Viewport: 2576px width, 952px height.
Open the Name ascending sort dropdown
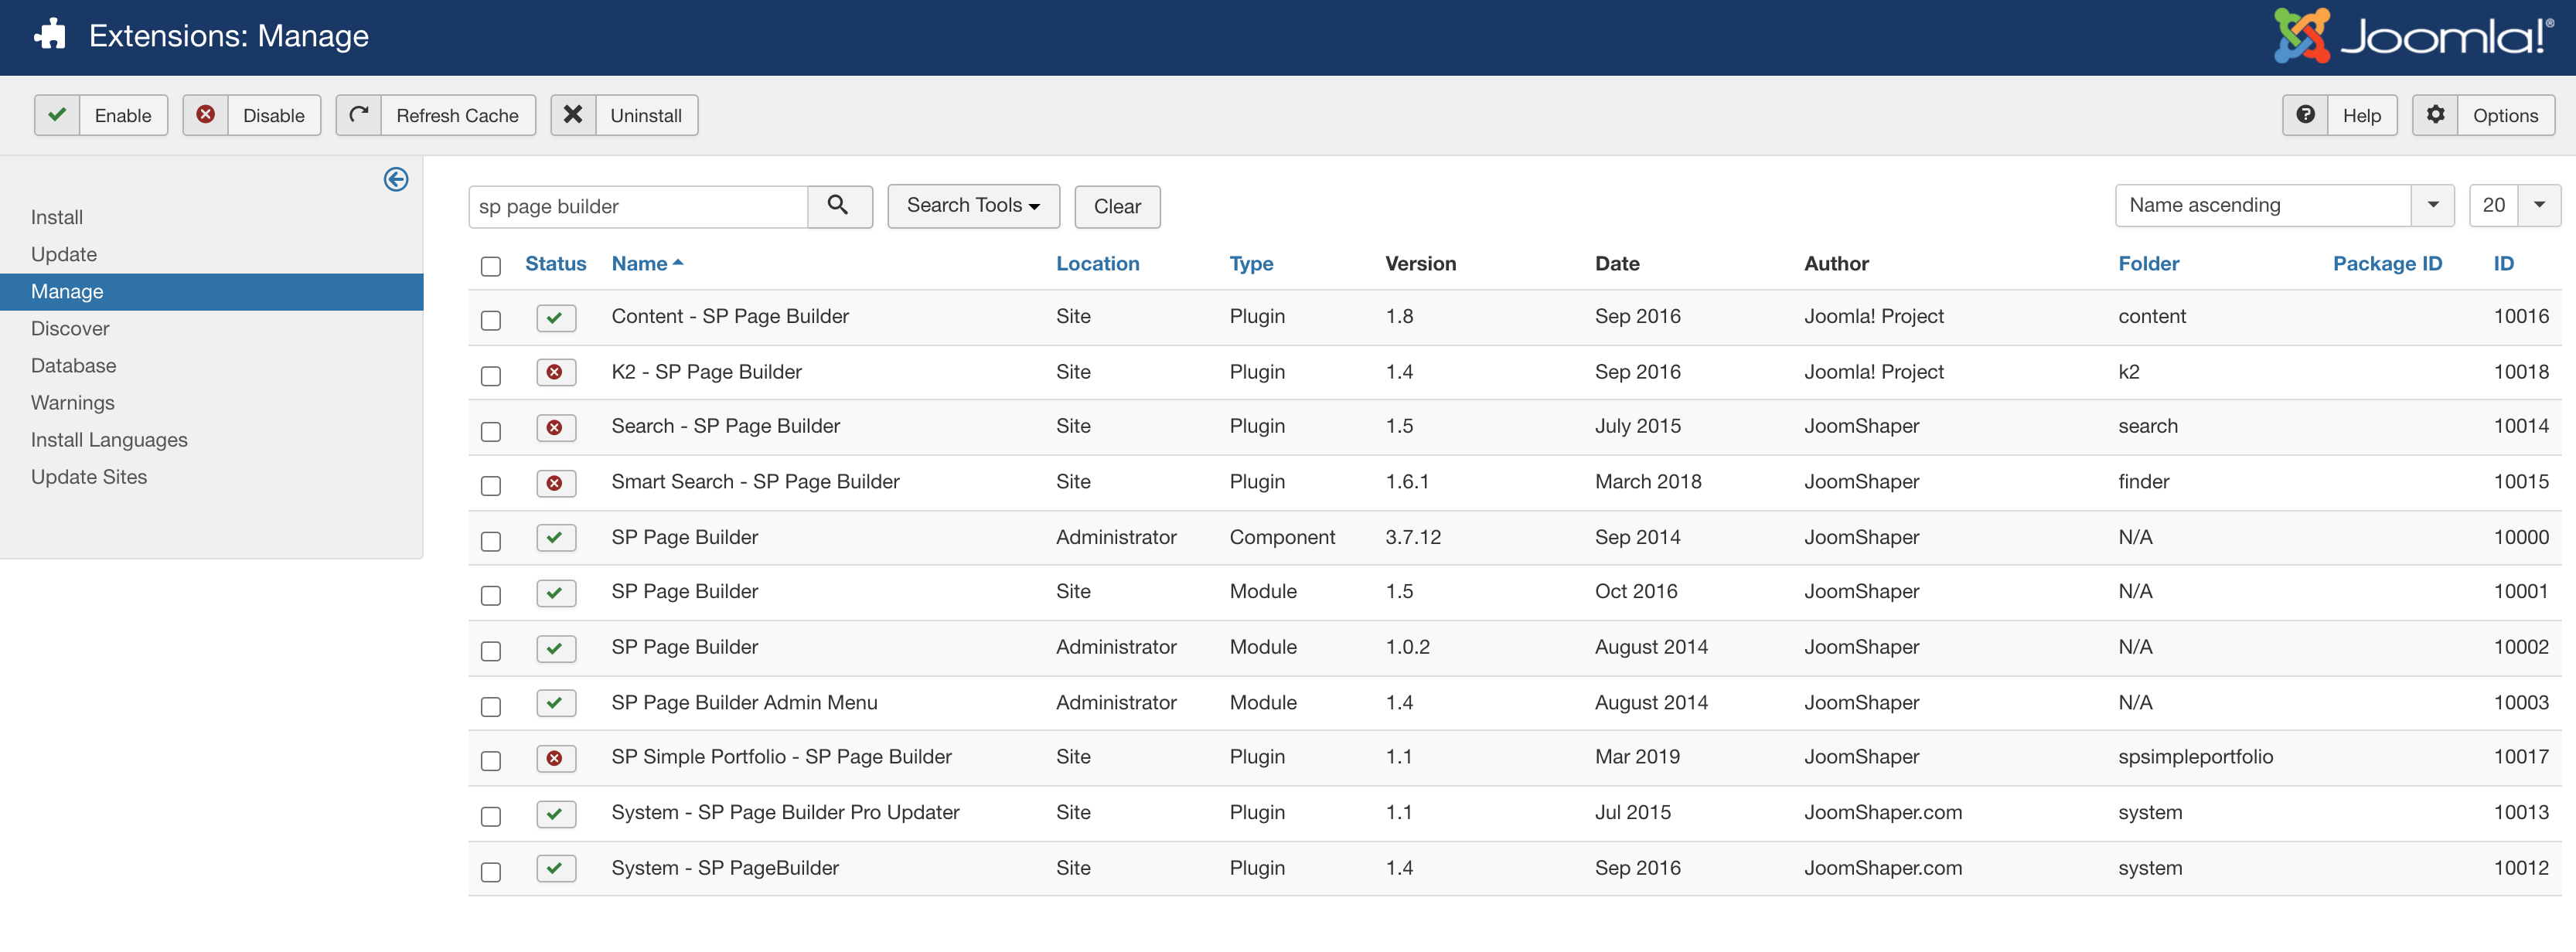coord(2284,205)
